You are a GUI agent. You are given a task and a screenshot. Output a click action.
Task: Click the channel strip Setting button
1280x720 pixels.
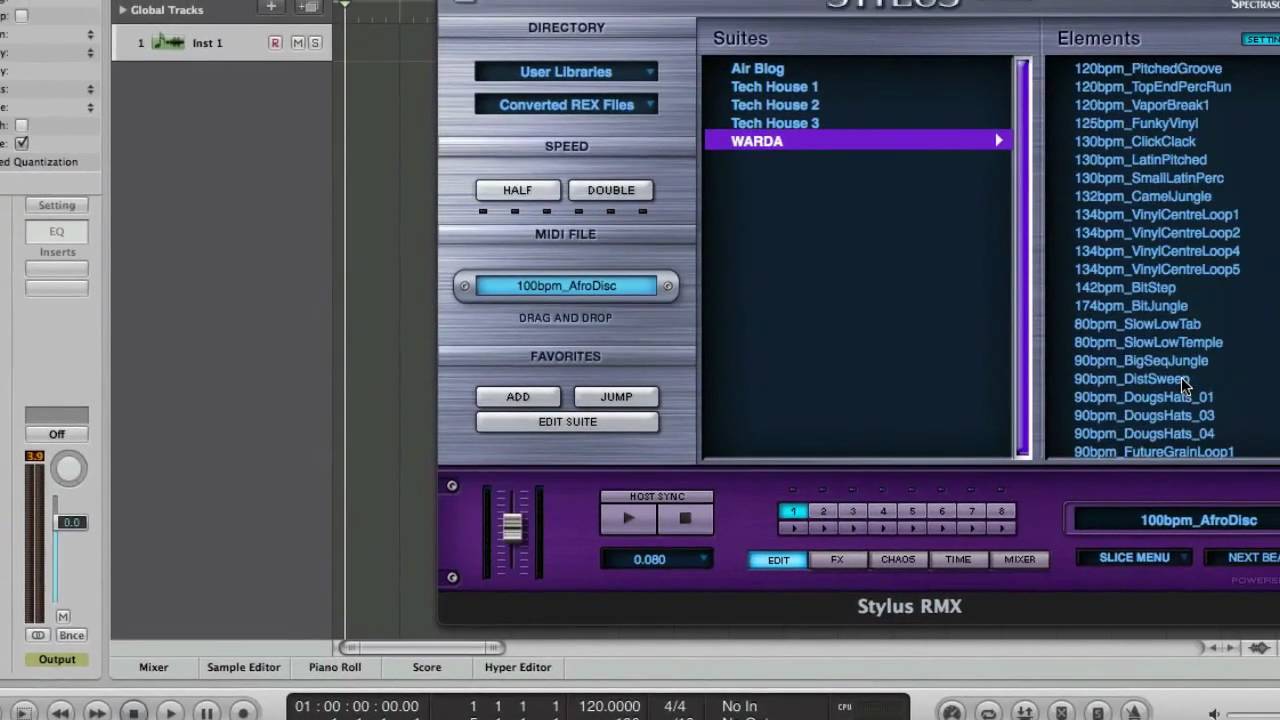click(57, 205)
